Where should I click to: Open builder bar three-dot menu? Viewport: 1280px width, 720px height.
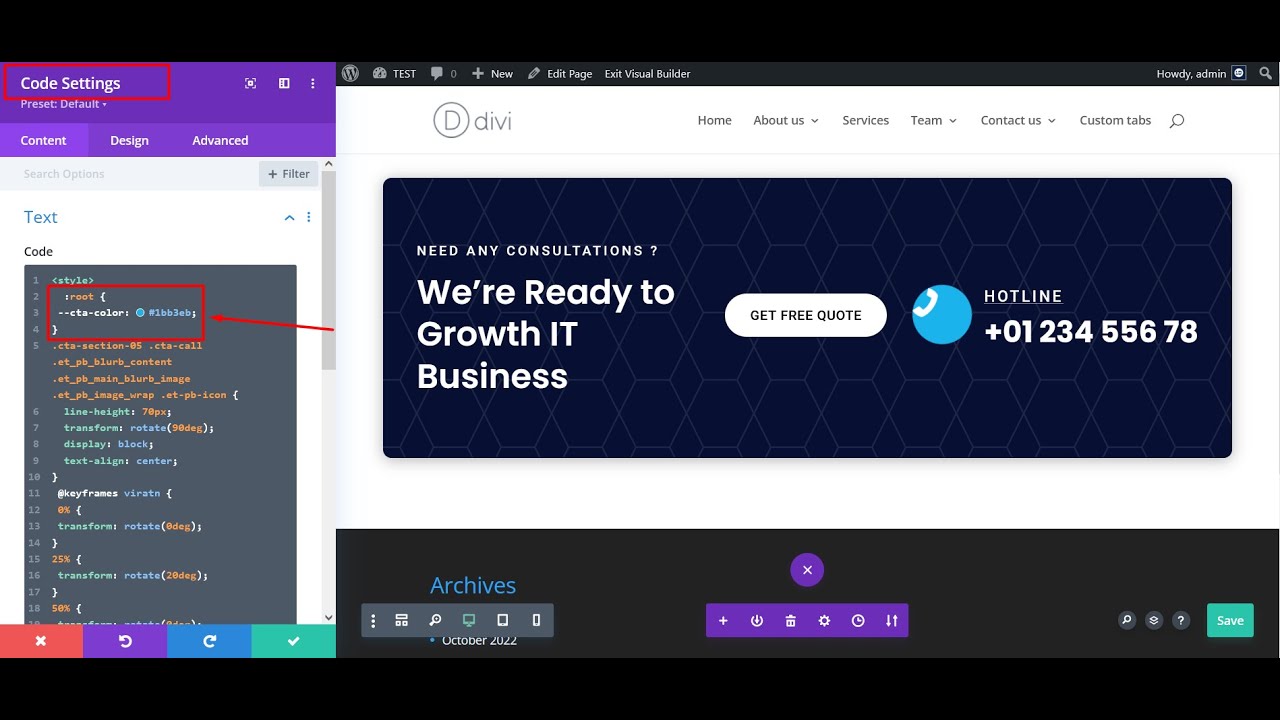tap(373, 621)
